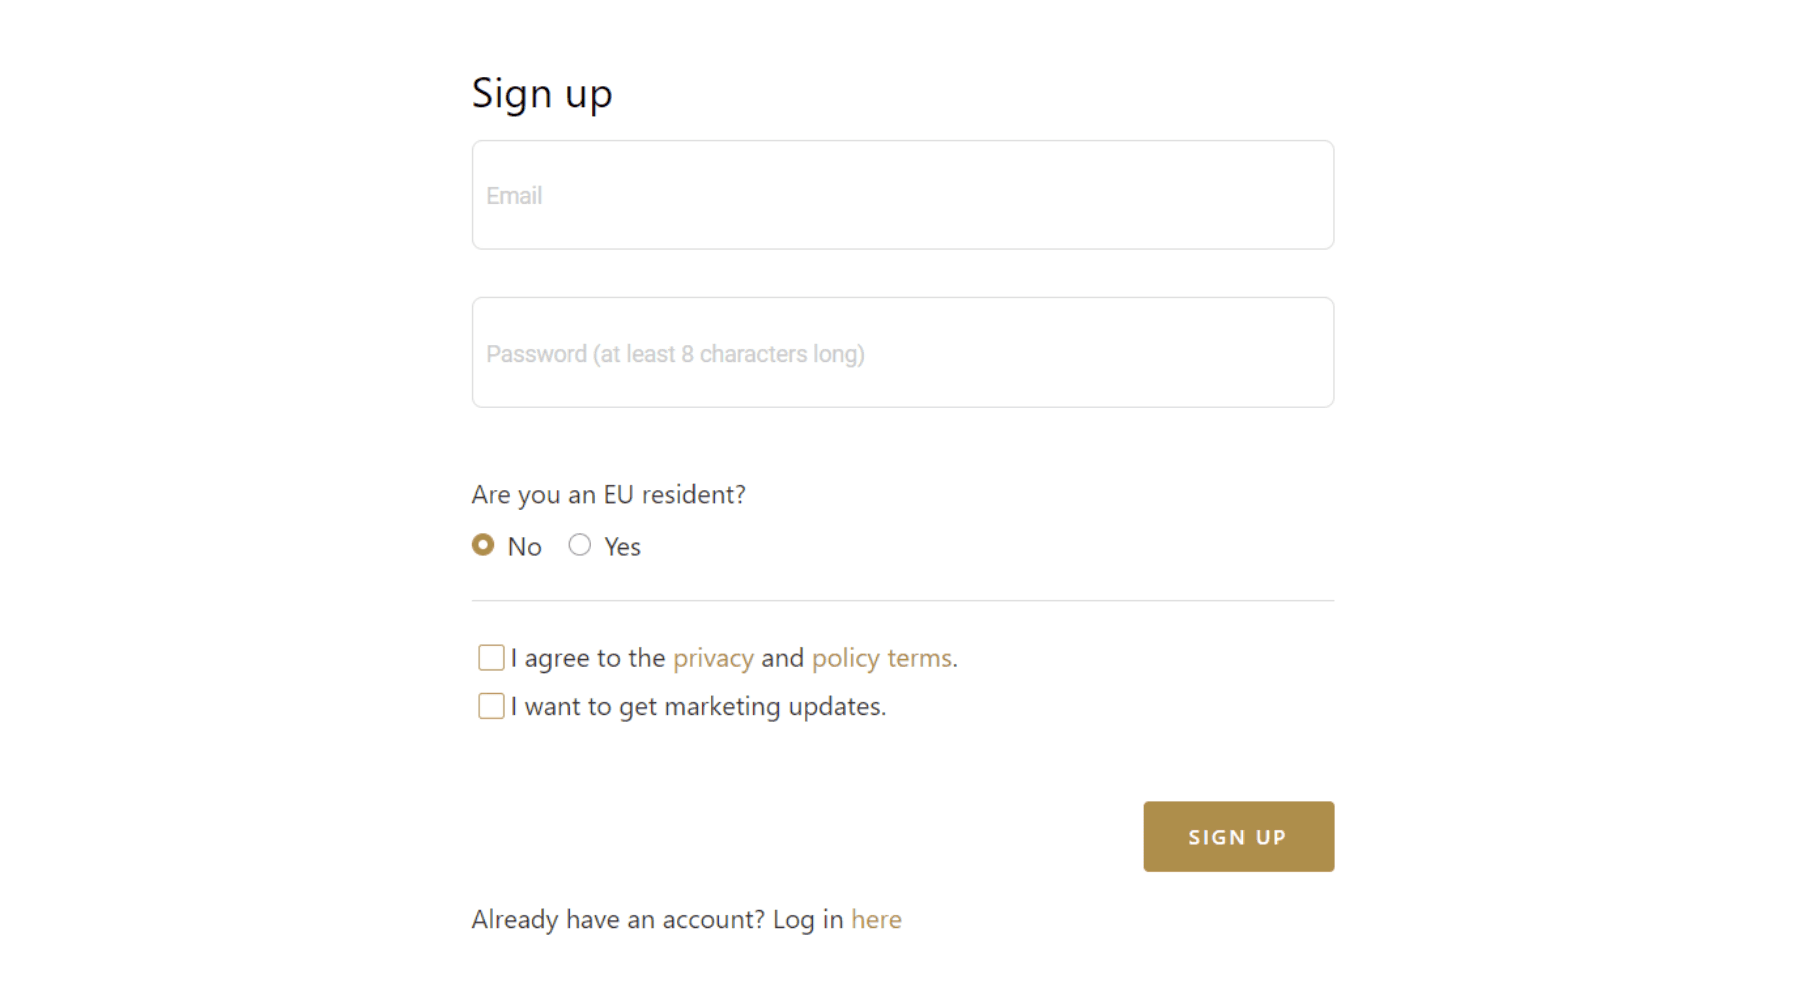Focus the Password input field

click(x=902, y=352)
